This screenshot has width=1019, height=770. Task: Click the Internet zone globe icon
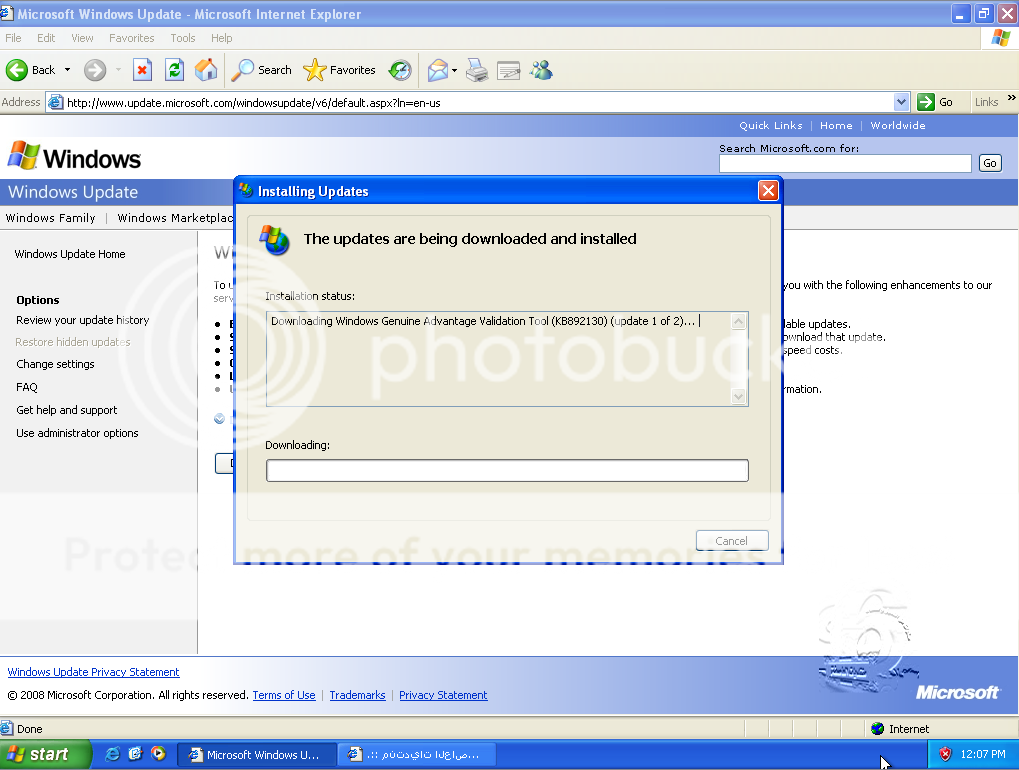[877, 728]
